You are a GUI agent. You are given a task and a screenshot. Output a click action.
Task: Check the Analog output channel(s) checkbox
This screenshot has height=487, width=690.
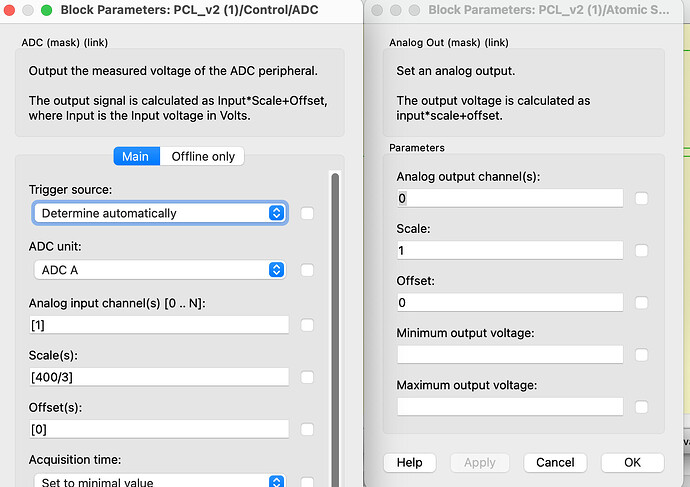(641, 198)
